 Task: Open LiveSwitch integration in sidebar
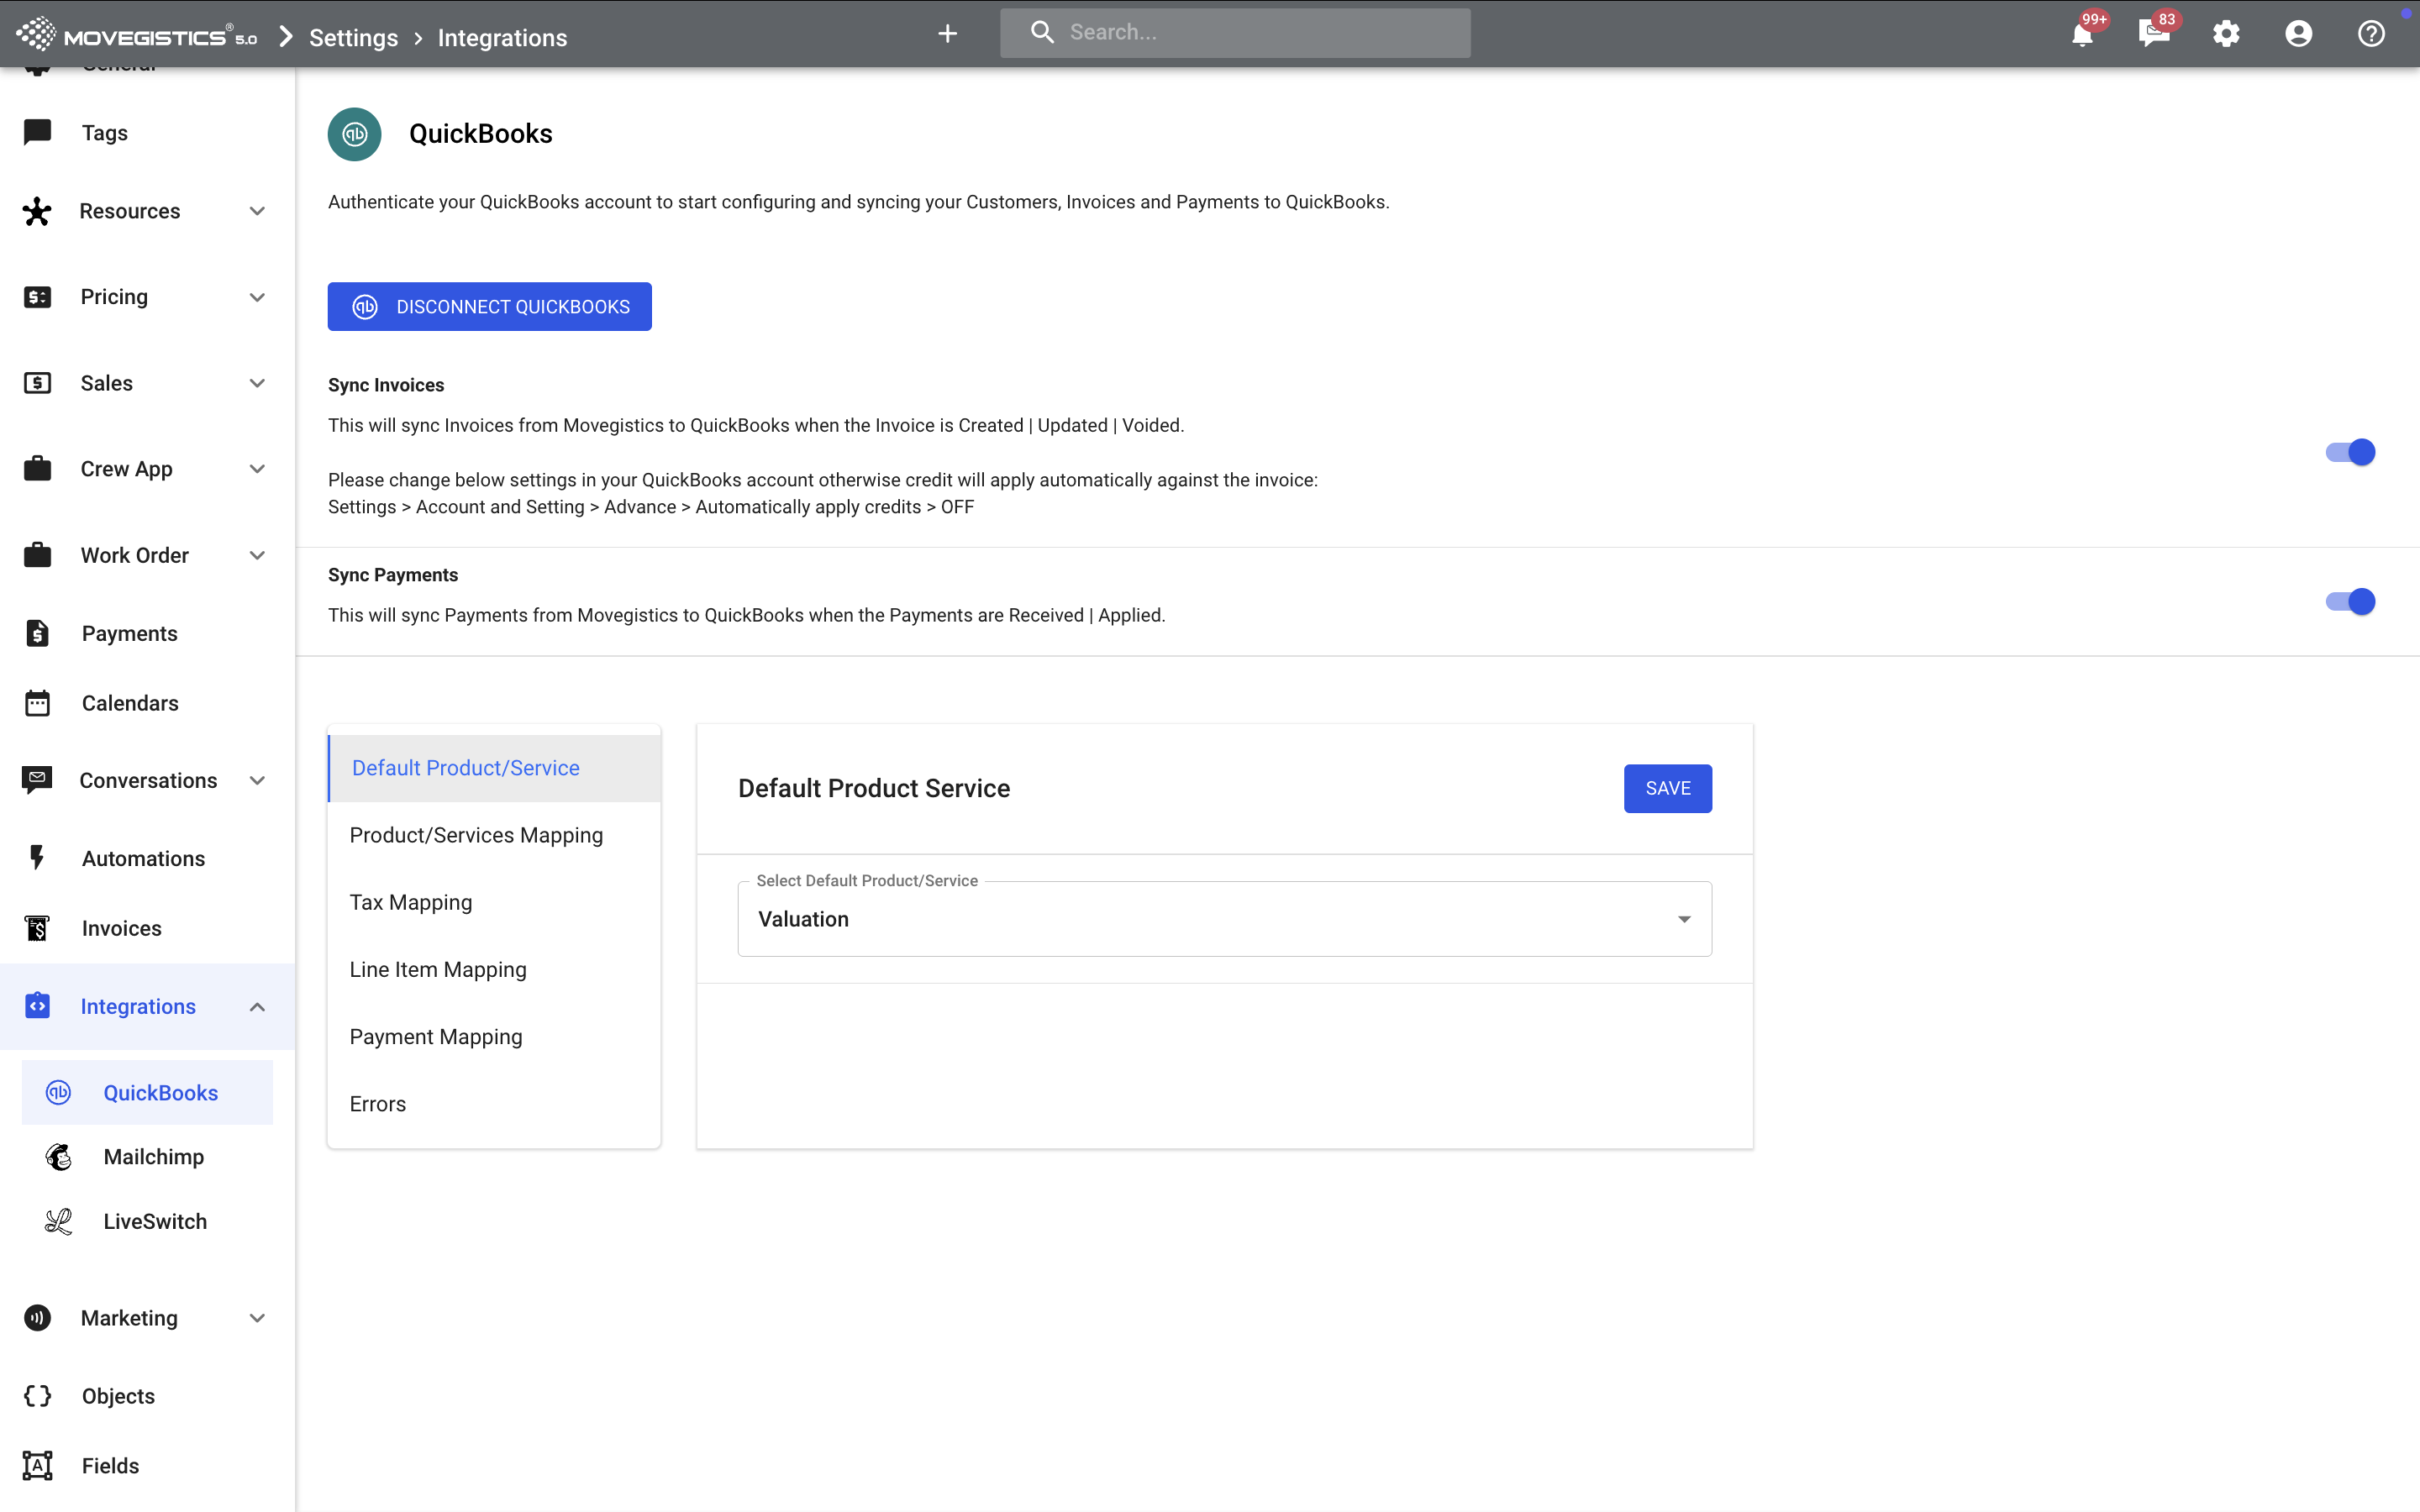click(155, 1221)
